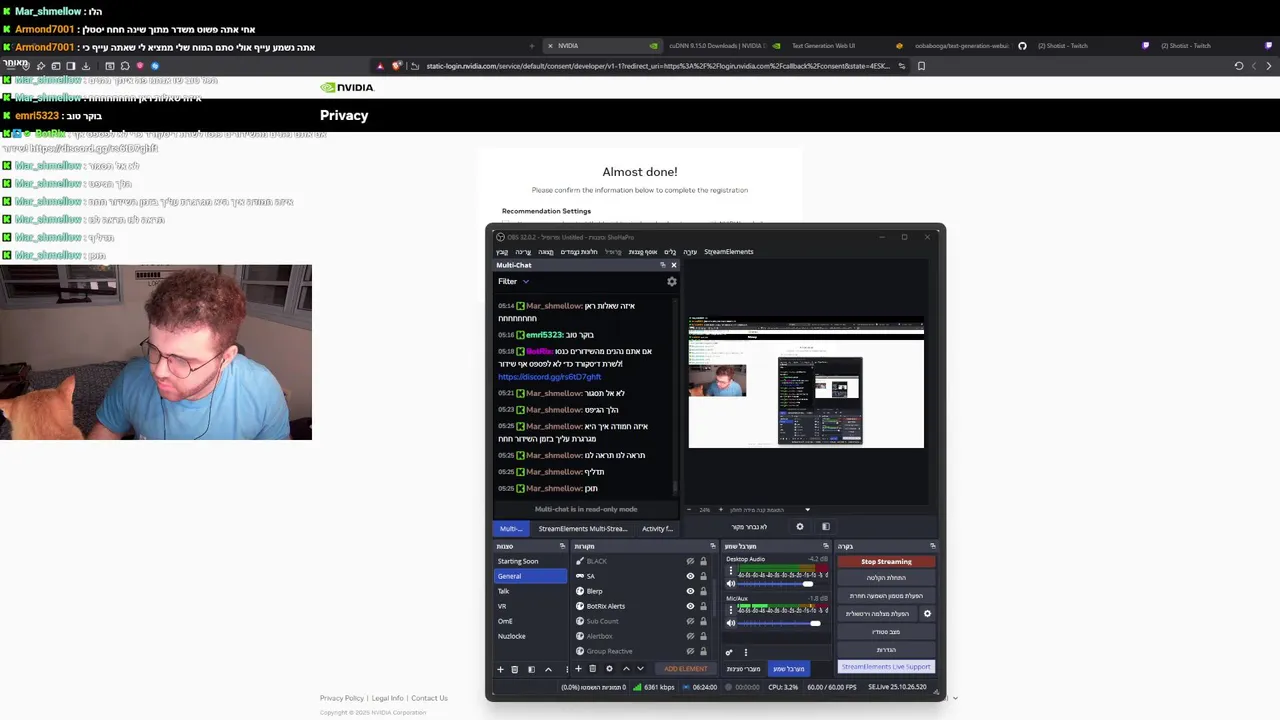Viewport: 1280px width, 720px height.
Task: Open source properties gear in sources toolbar
Action: click(609, 669)
